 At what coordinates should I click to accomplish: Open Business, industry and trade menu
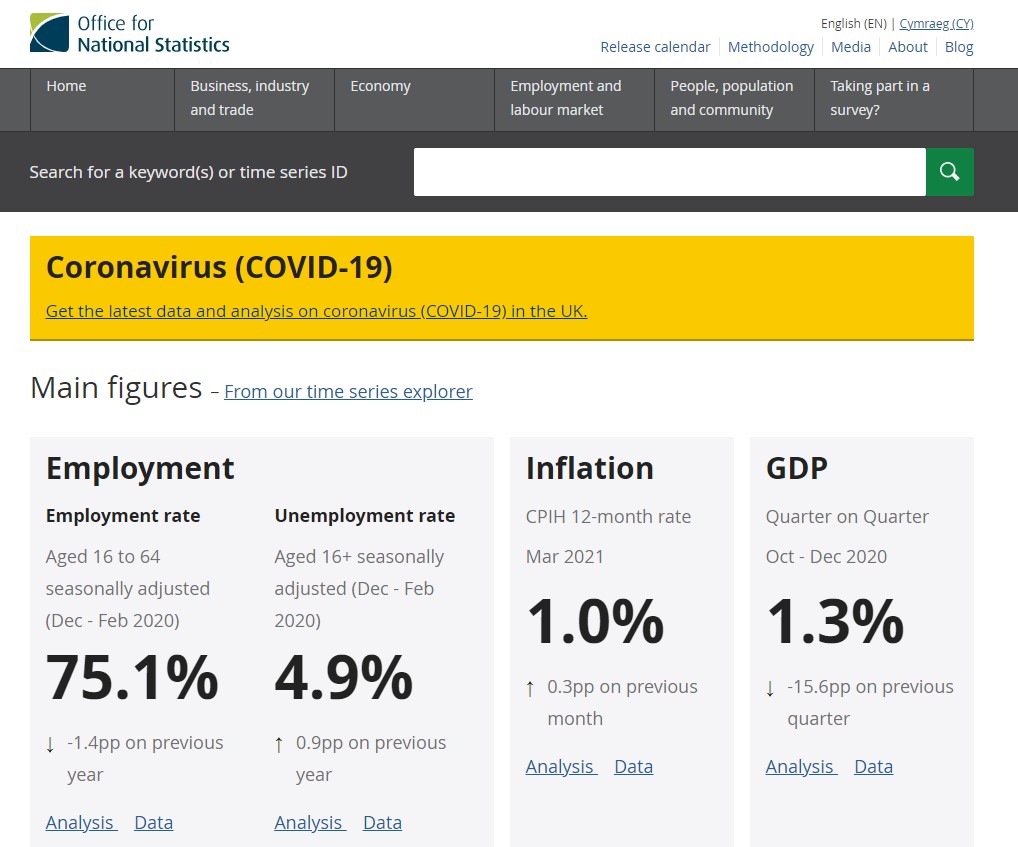coord(250,98)
